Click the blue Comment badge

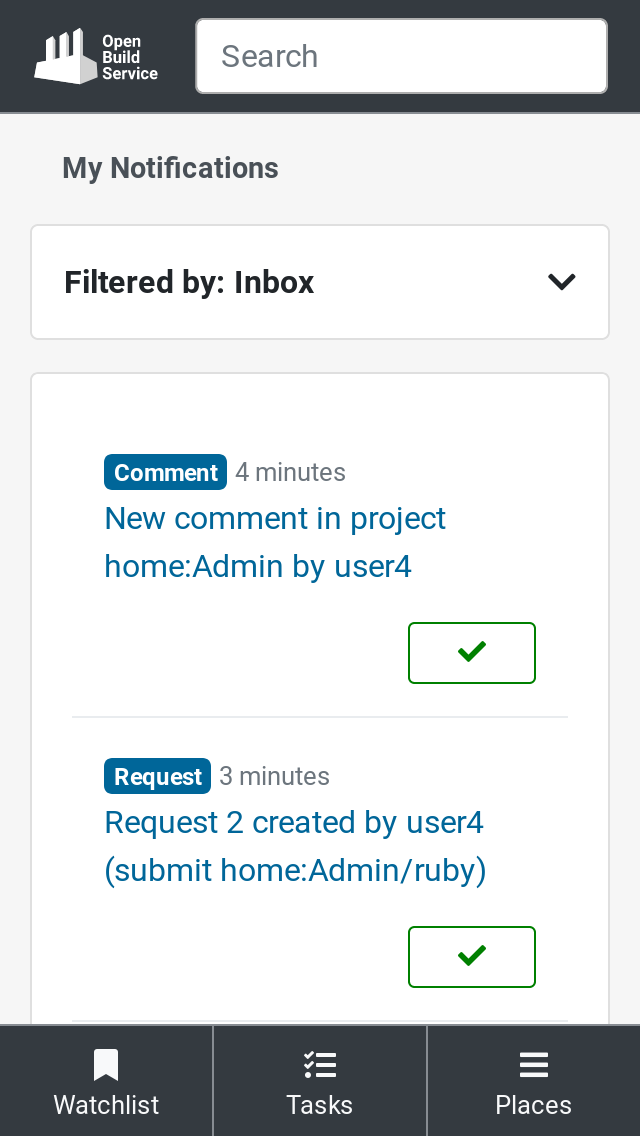pos(165,471)
